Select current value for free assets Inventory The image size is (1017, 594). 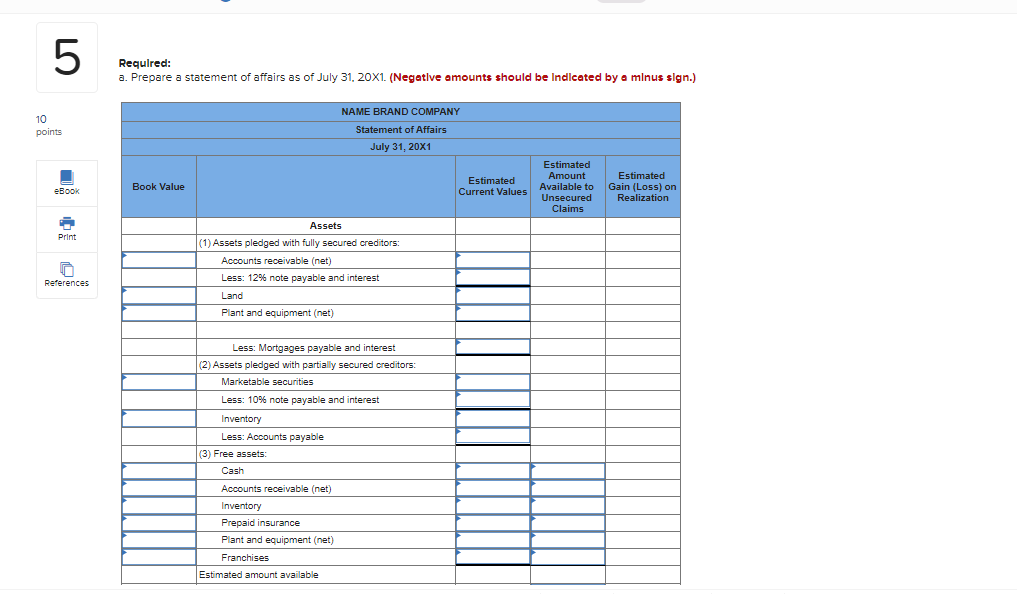click(493, 506)
